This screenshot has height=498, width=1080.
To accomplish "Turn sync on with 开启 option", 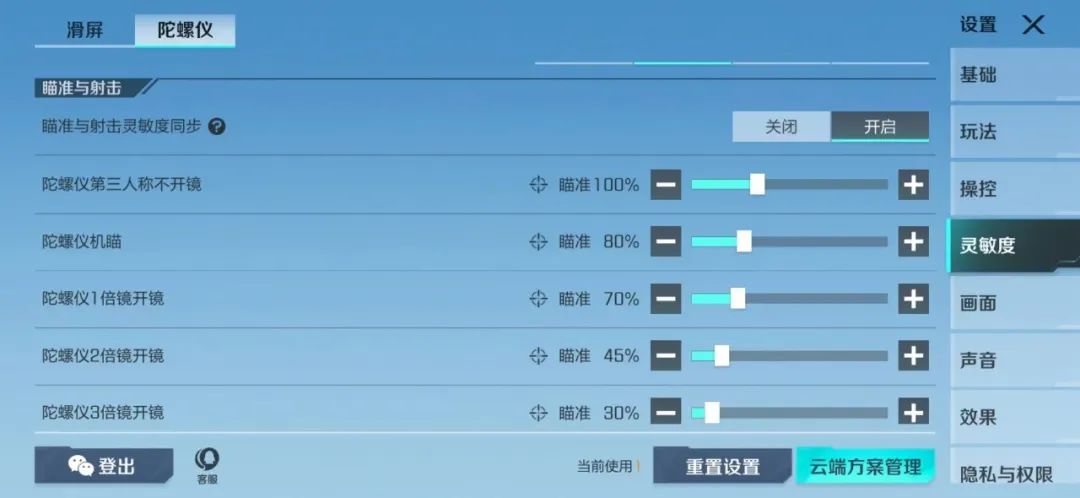I will click(880, 127).
